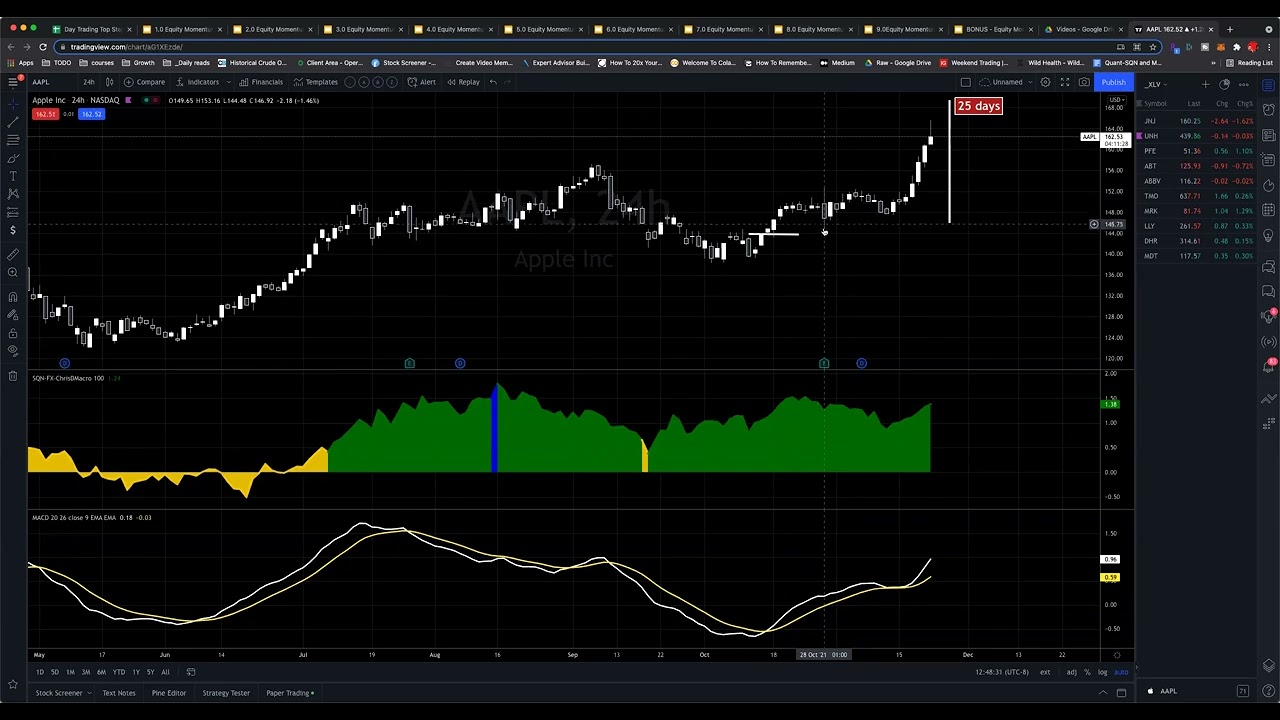
Task: Toggle adjusted data (adj)
Action: (x=1071, y=672)
